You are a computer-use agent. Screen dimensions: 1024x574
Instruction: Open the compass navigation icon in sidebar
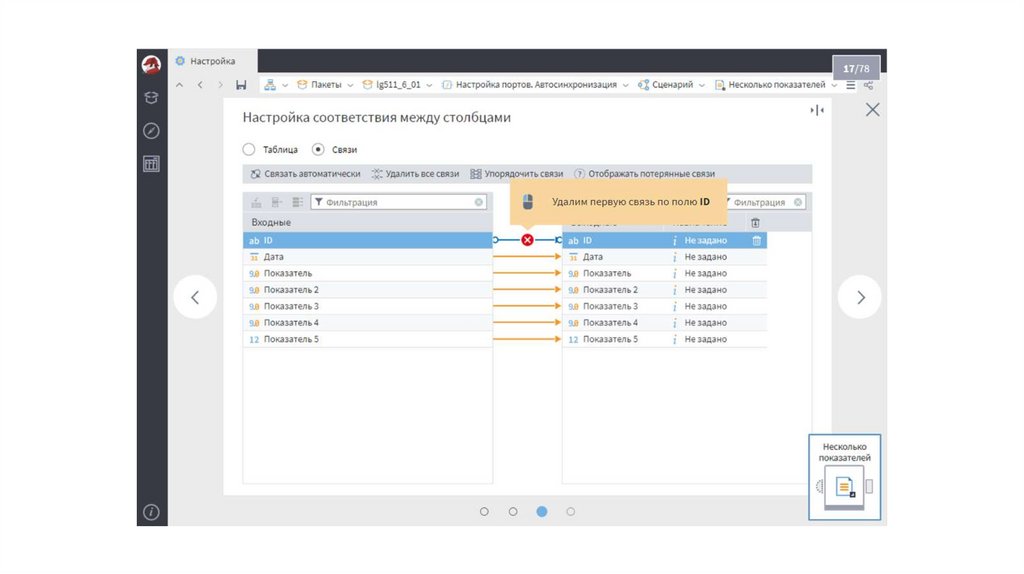click(151, 131)
